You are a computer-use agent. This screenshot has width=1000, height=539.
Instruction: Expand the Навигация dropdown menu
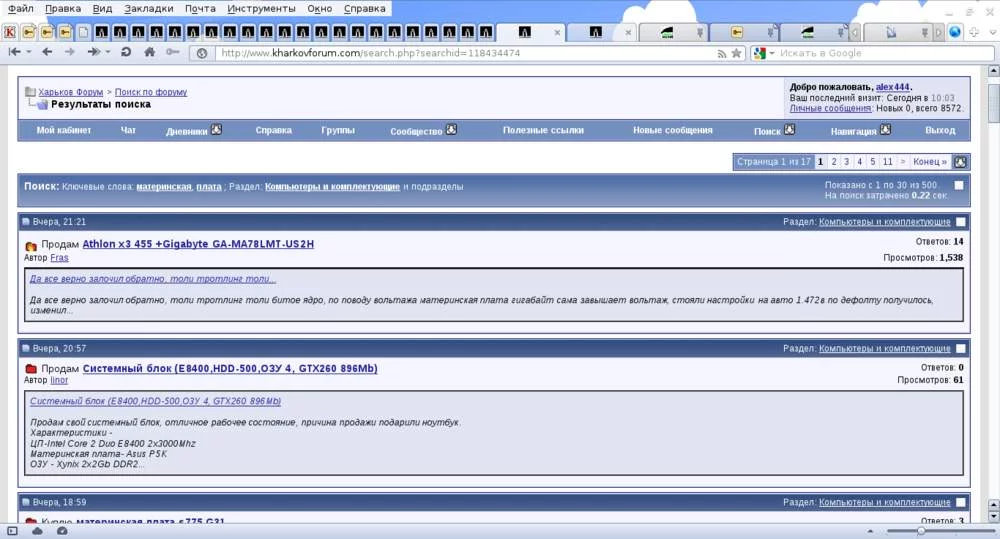point(885,129)
